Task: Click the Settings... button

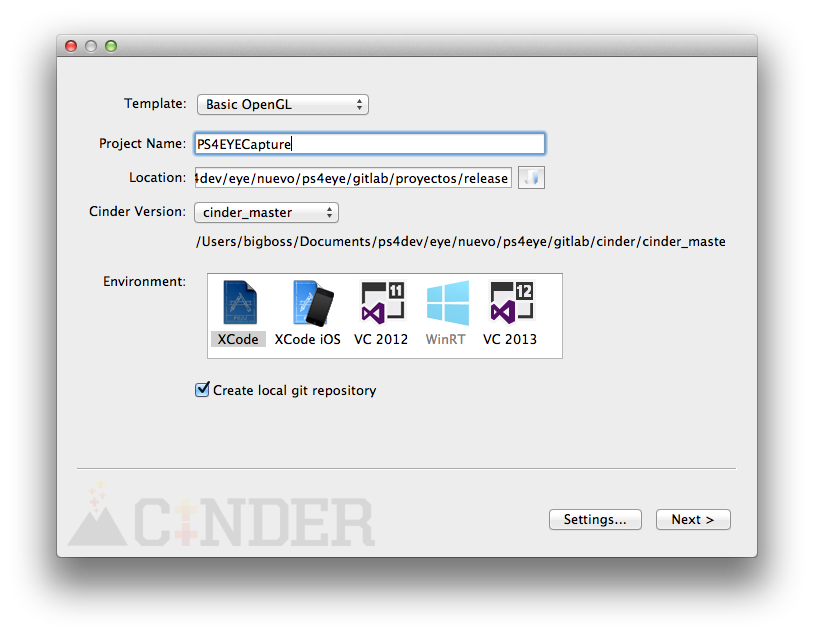Action: 595,519
